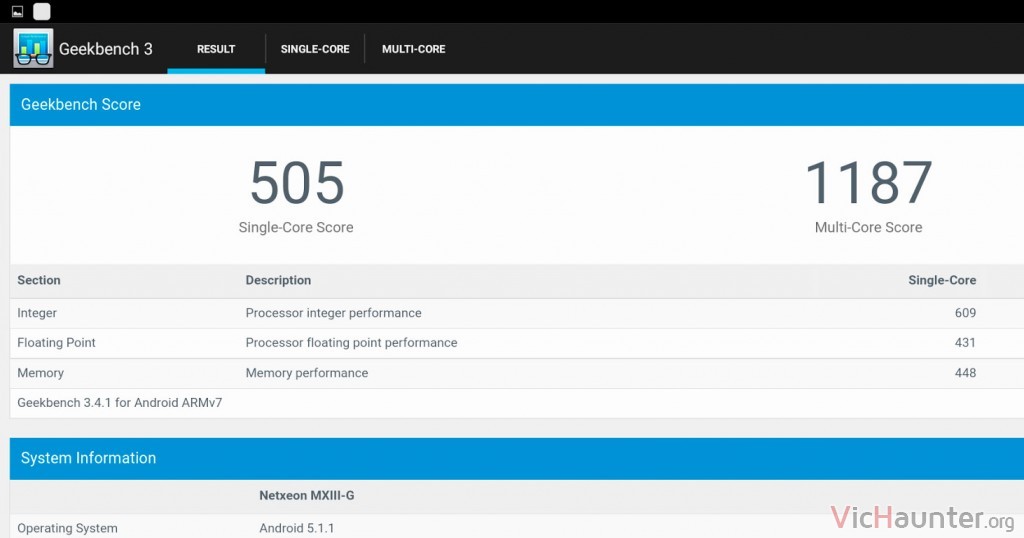Click the Section column header
Viewport: 1024px width, 538px height.
(x=39, y=280)
